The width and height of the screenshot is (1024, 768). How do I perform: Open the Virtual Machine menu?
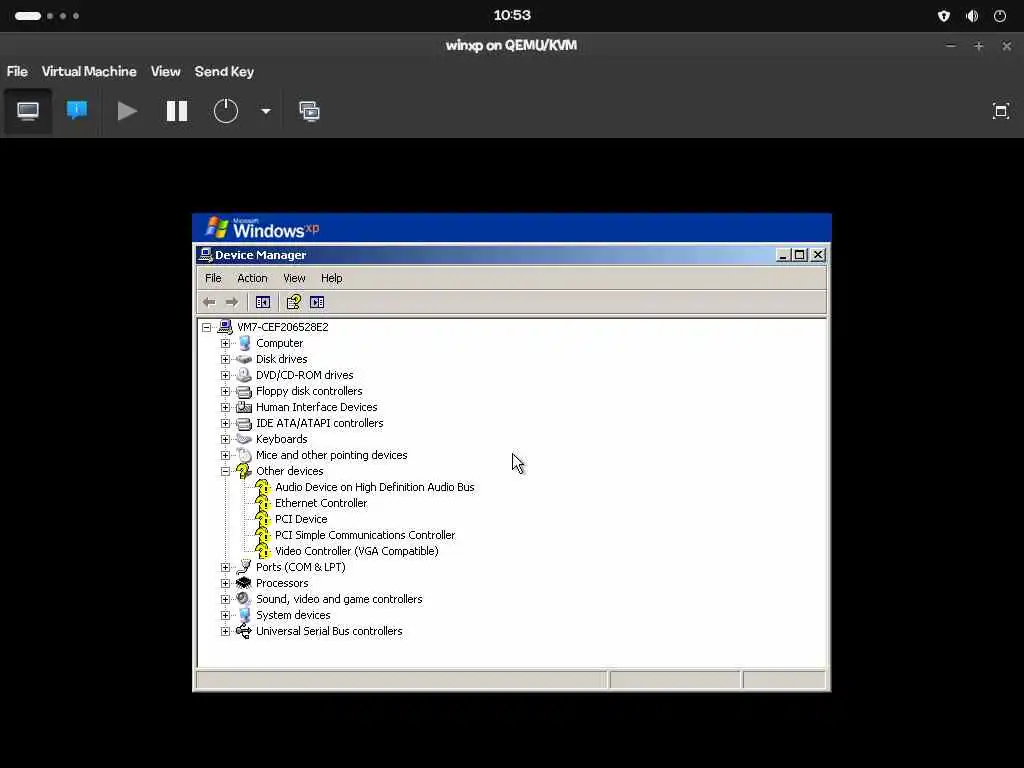[89, 71]
